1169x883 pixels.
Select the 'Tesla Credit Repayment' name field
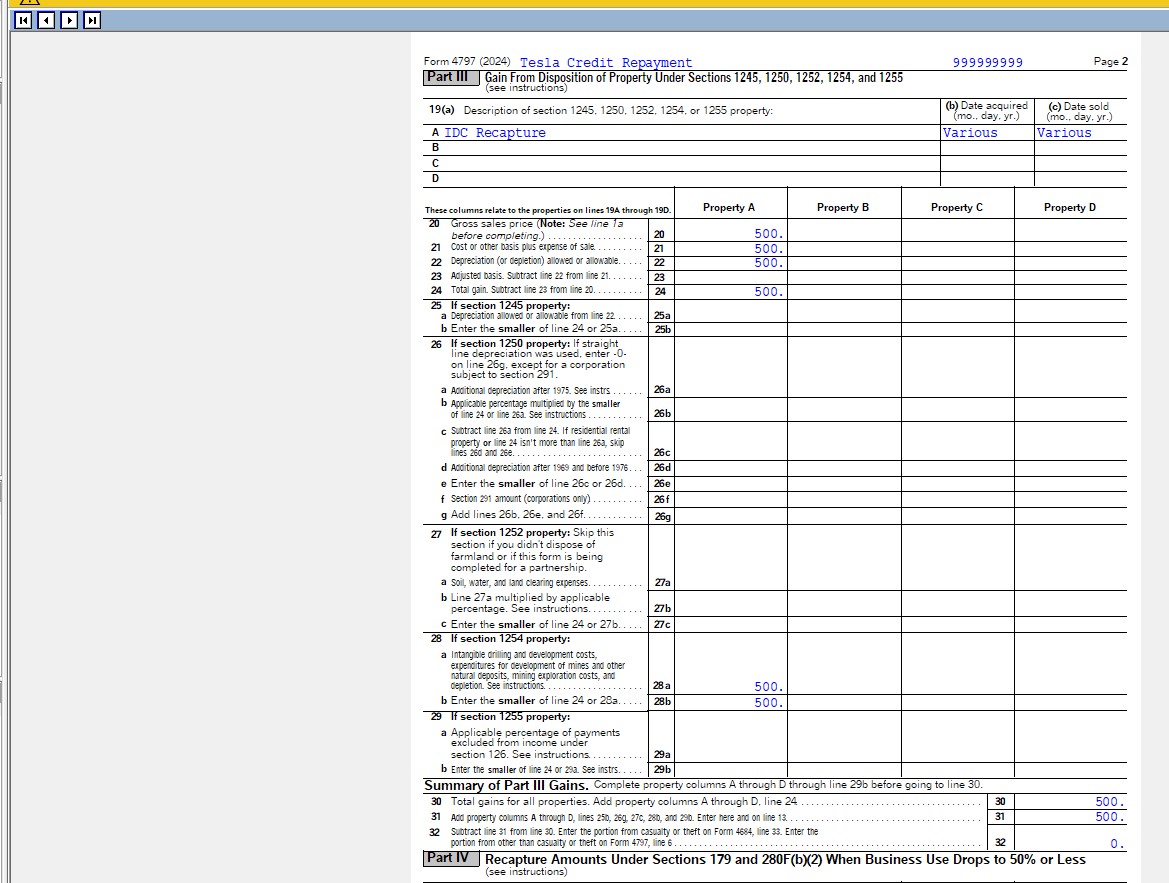(606, 63)
